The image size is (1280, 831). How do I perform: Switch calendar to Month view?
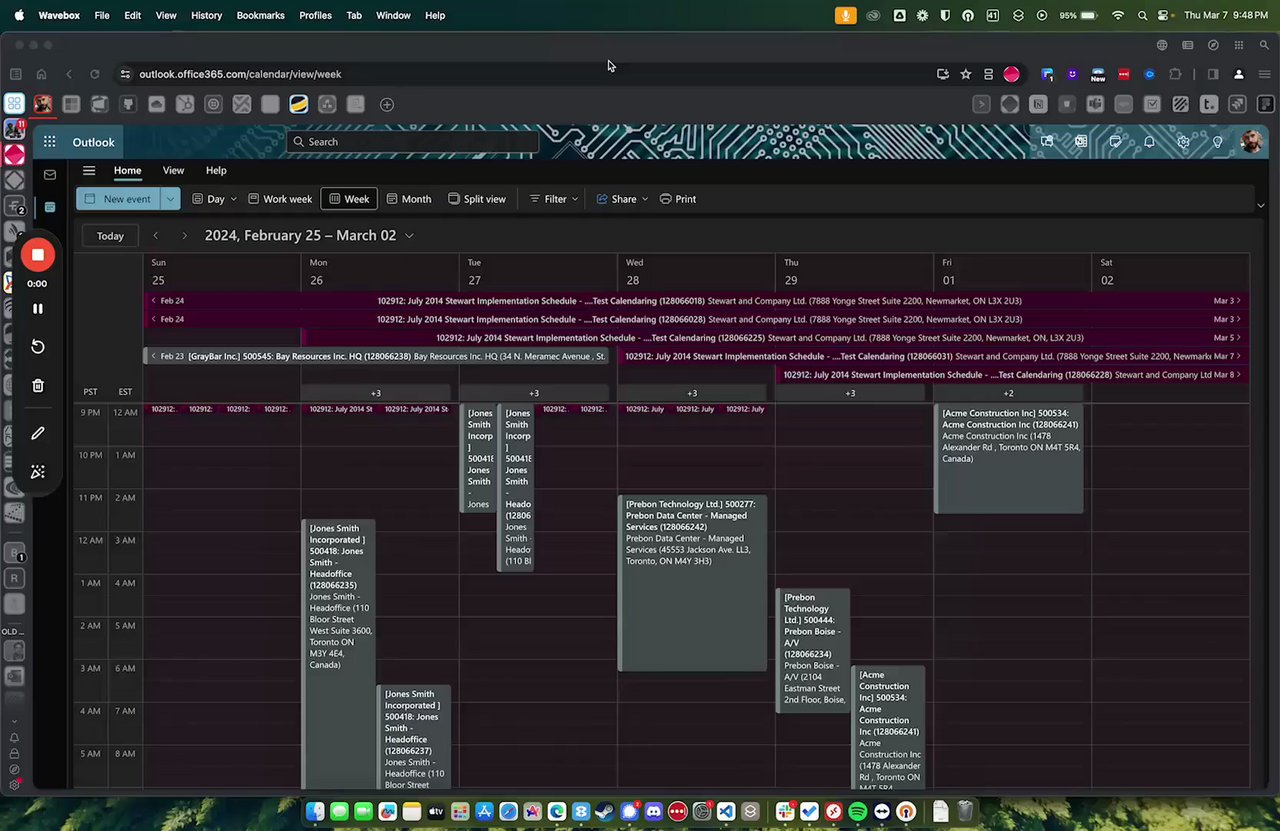[409, 199]
